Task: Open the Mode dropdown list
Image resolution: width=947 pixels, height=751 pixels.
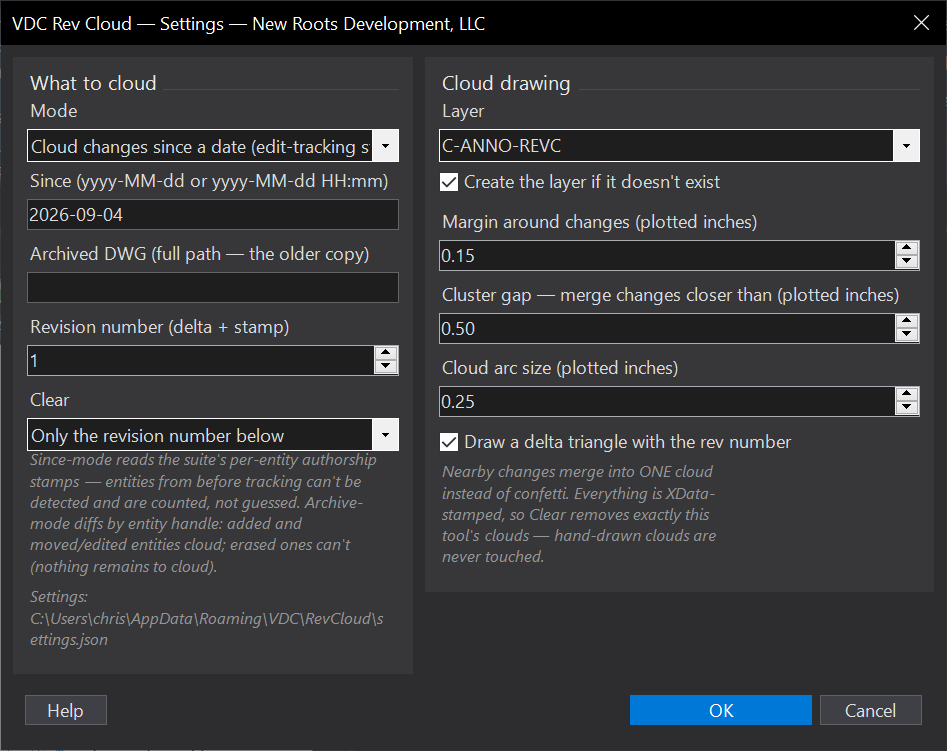Action: [x=213, y=146]
